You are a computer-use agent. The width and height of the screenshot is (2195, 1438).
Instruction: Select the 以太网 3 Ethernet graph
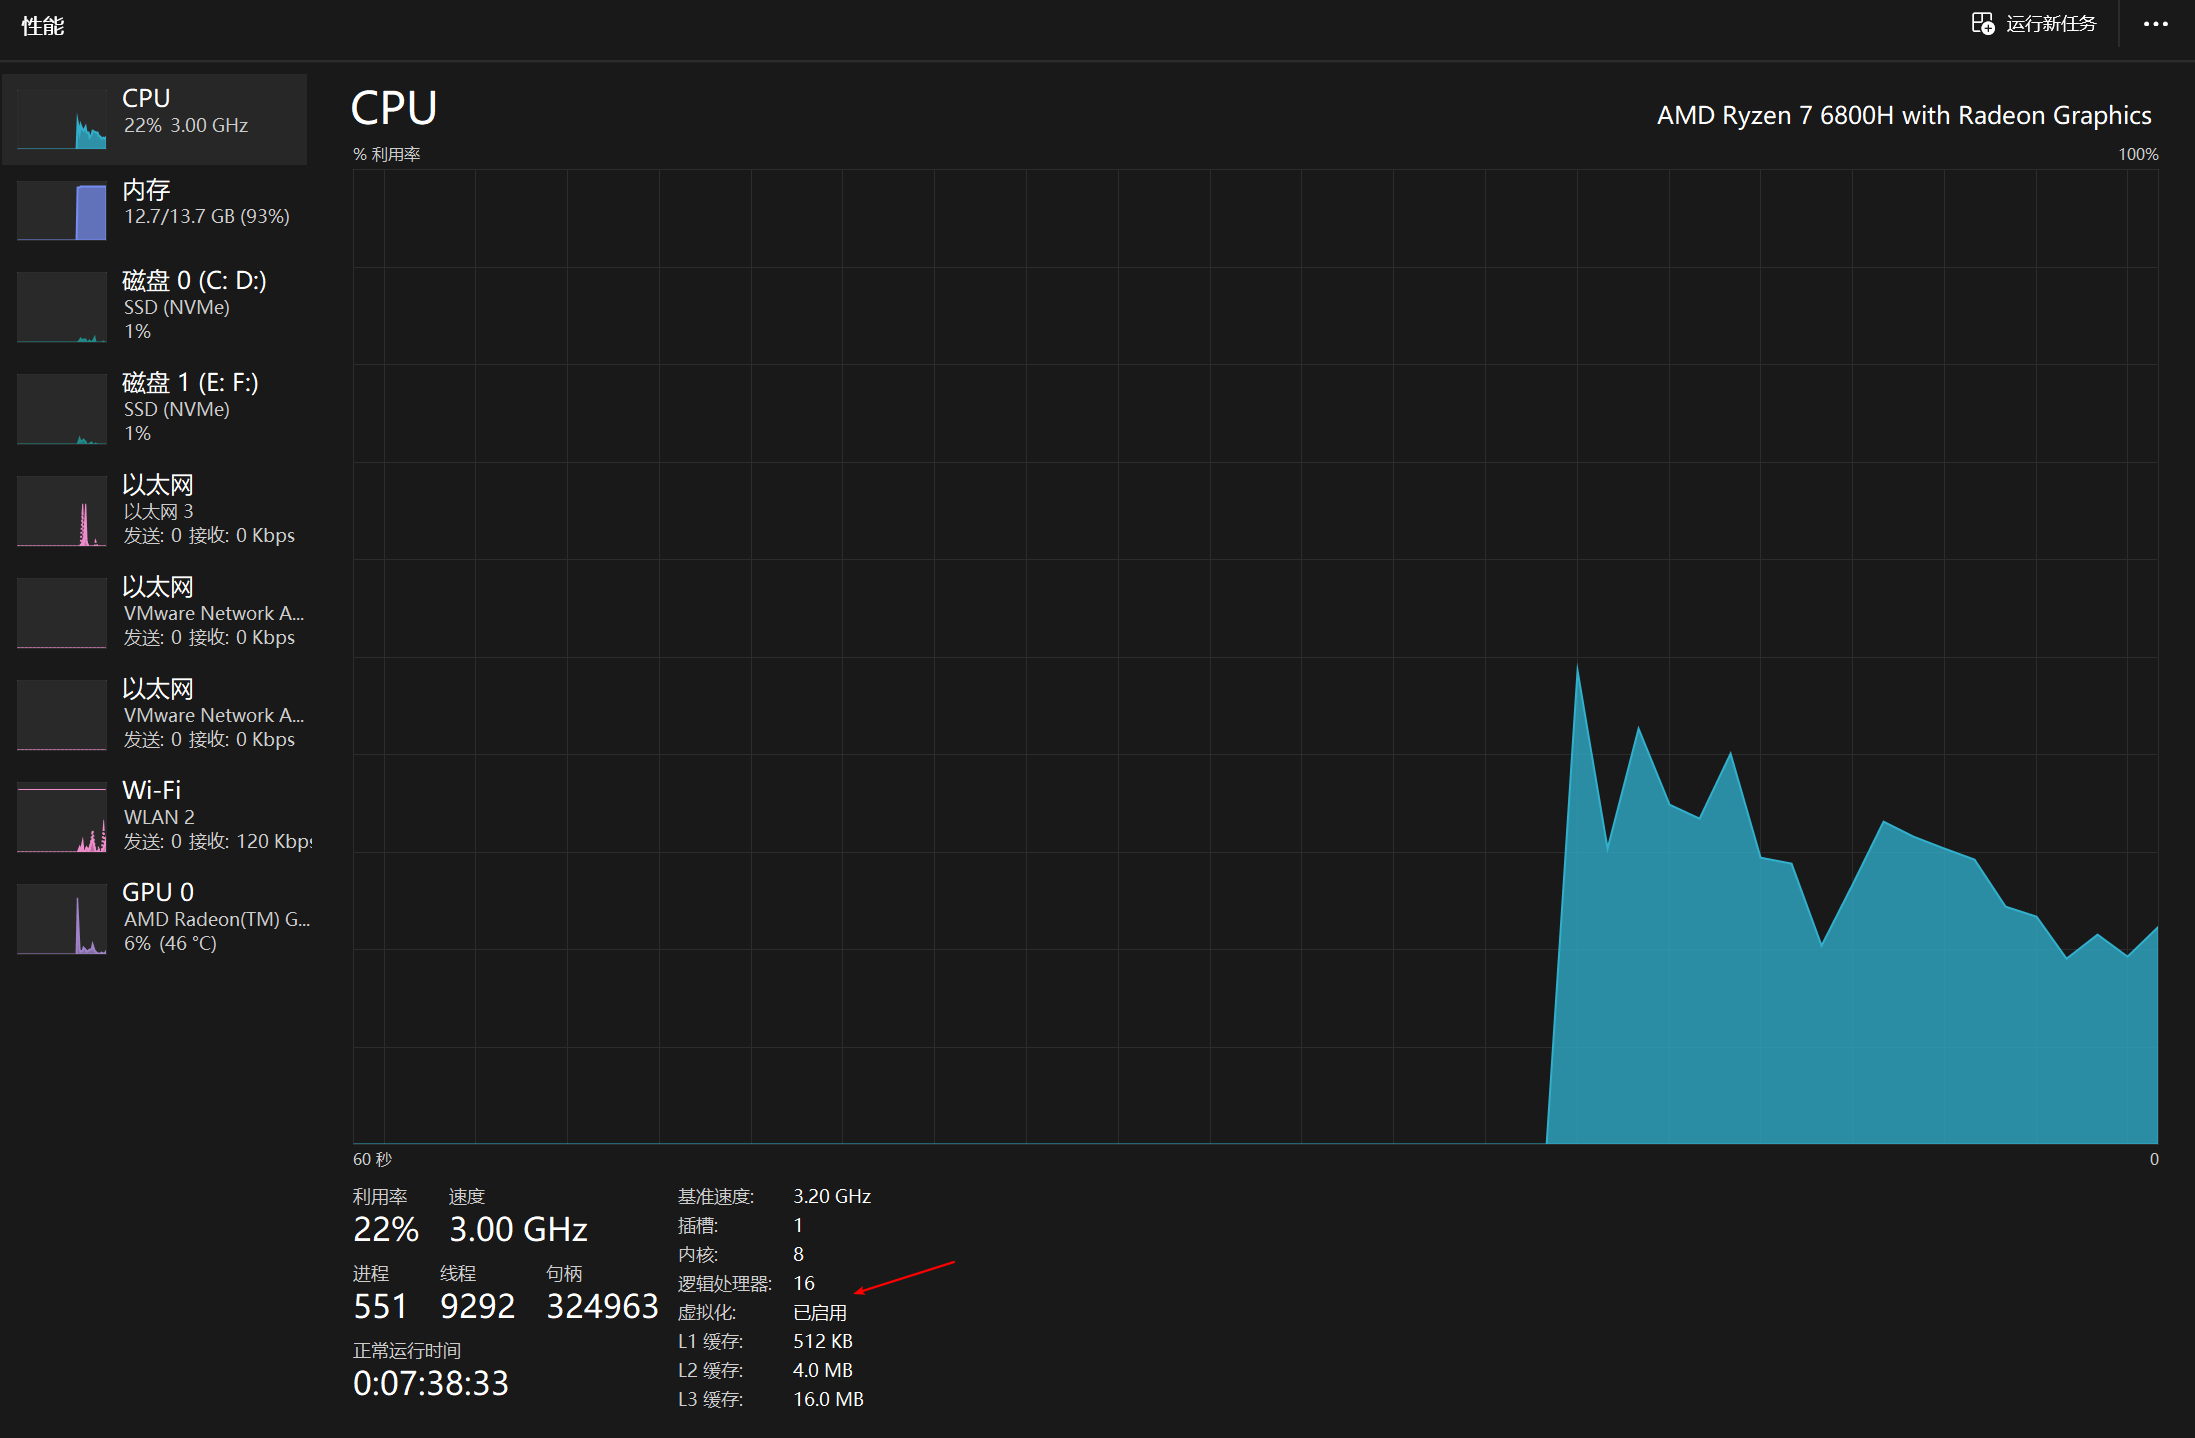(x=62, y=511)
